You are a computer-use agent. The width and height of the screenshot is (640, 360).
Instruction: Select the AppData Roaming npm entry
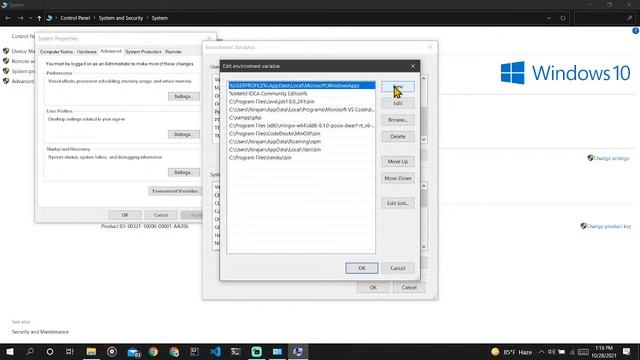[x=302, y=142]
